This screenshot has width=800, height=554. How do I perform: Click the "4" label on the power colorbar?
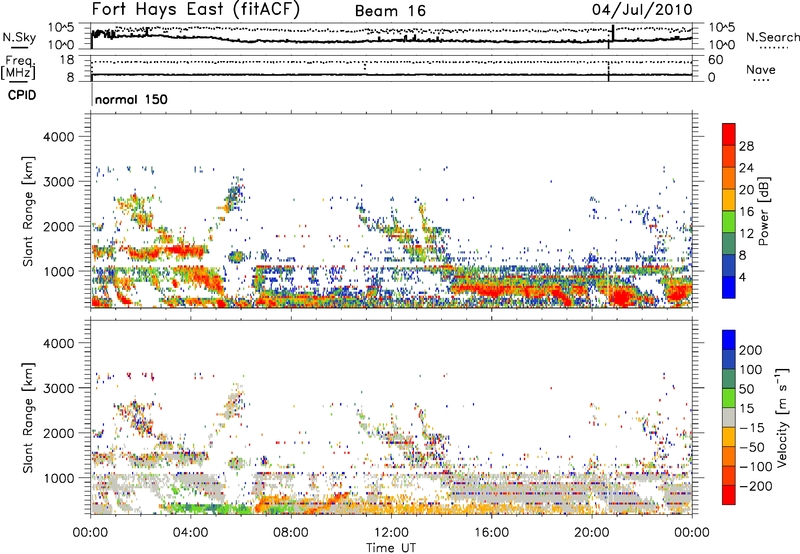pyautogui.click(x=742, y=278)
